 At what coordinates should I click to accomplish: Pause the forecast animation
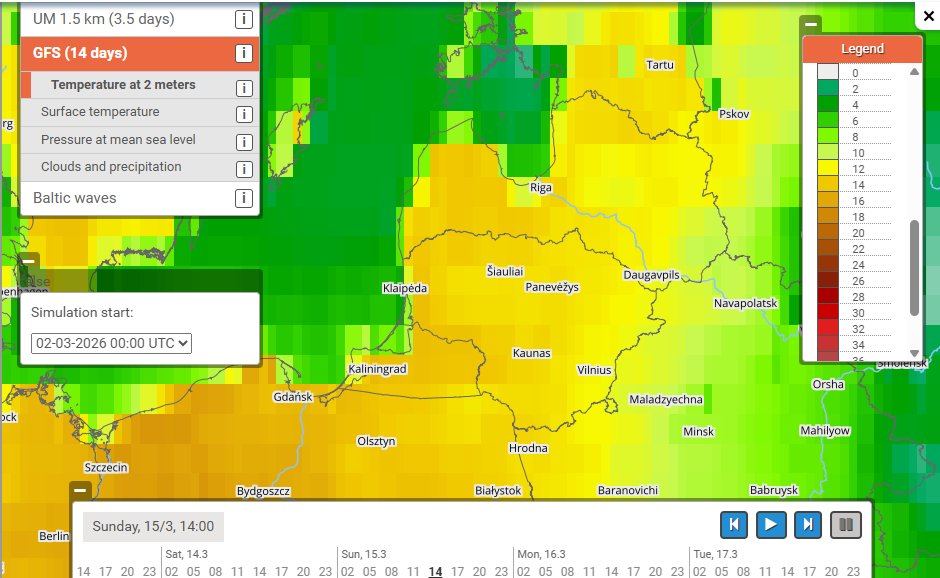click(x=846, y=525)
